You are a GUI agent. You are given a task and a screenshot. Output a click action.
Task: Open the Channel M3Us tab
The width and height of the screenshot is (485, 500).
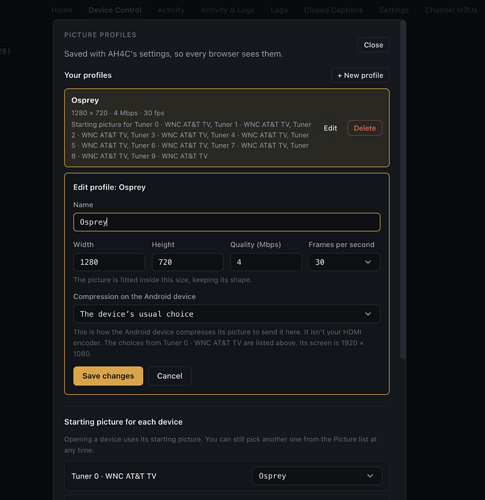coord(451,10)
